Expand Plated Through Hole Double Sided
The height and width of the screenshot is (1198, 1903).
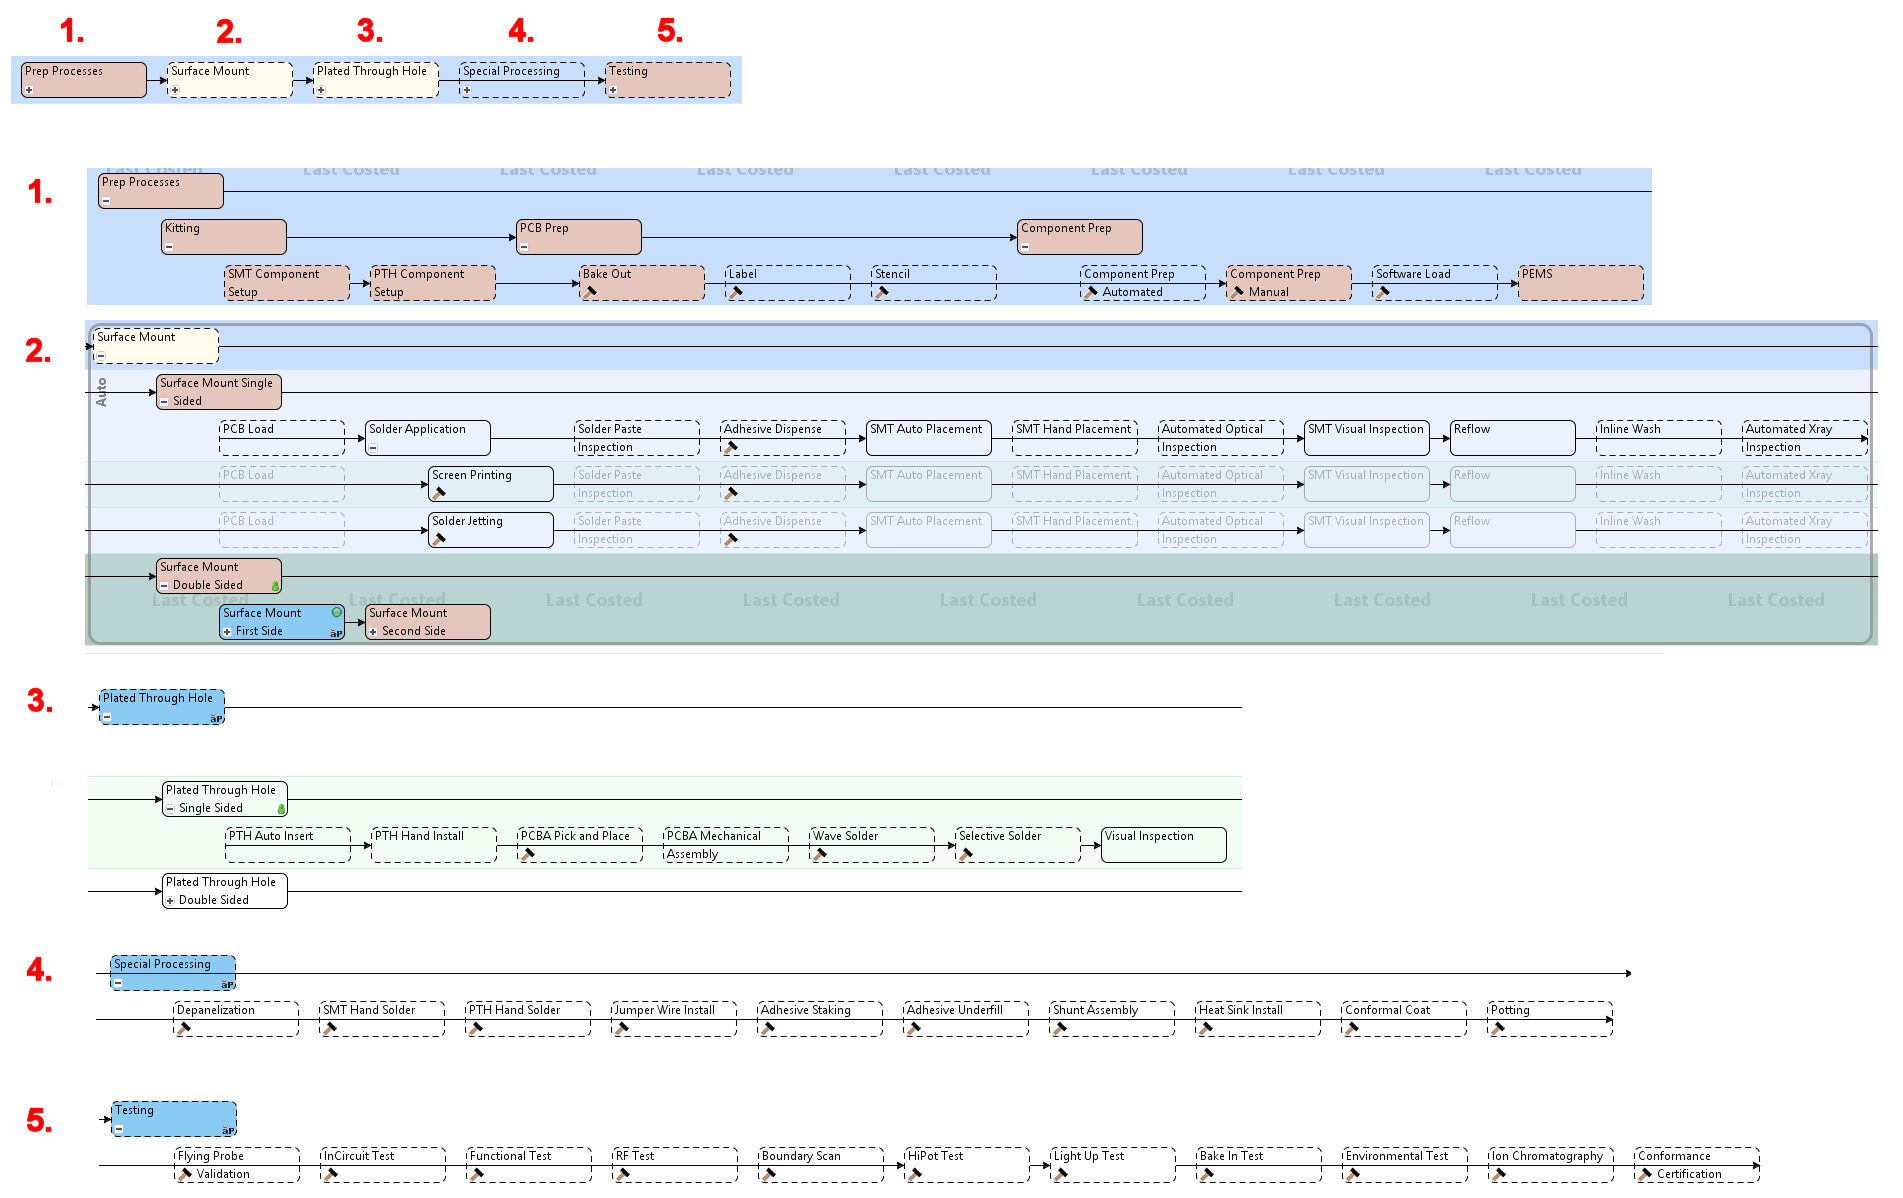170,901
